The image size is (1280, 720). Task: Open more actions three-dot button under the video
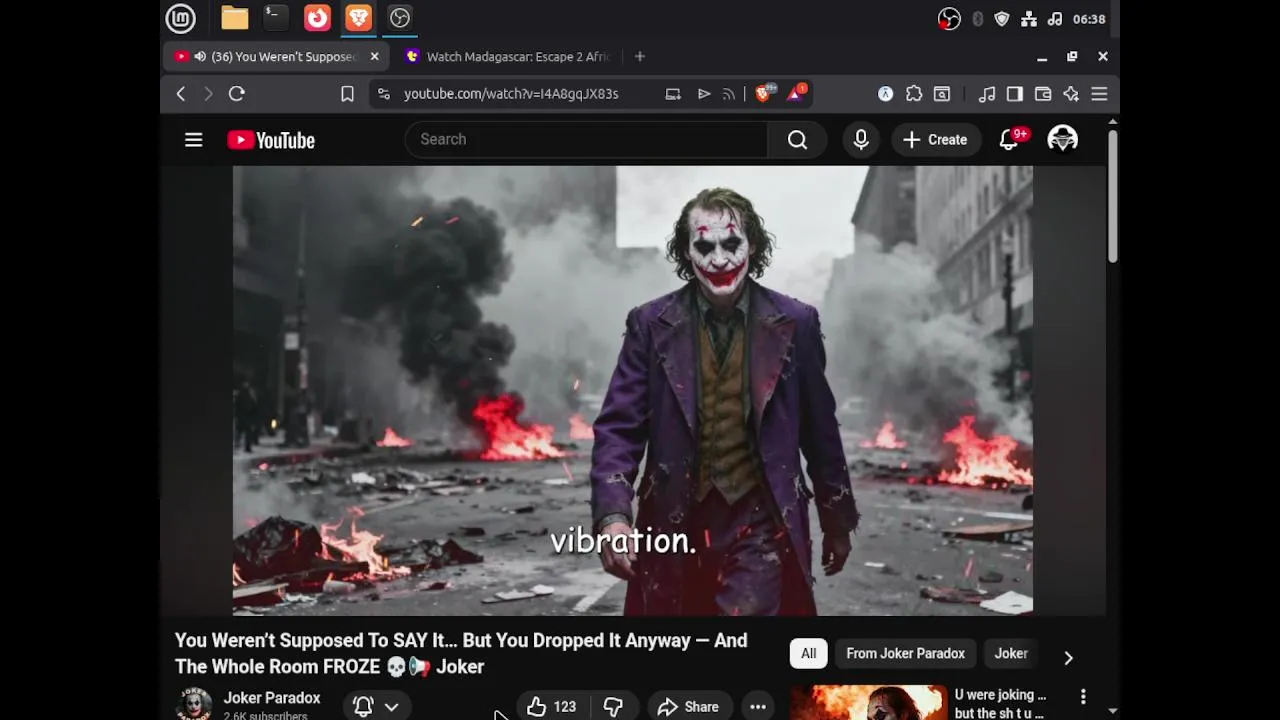click(x=758, y=706)
